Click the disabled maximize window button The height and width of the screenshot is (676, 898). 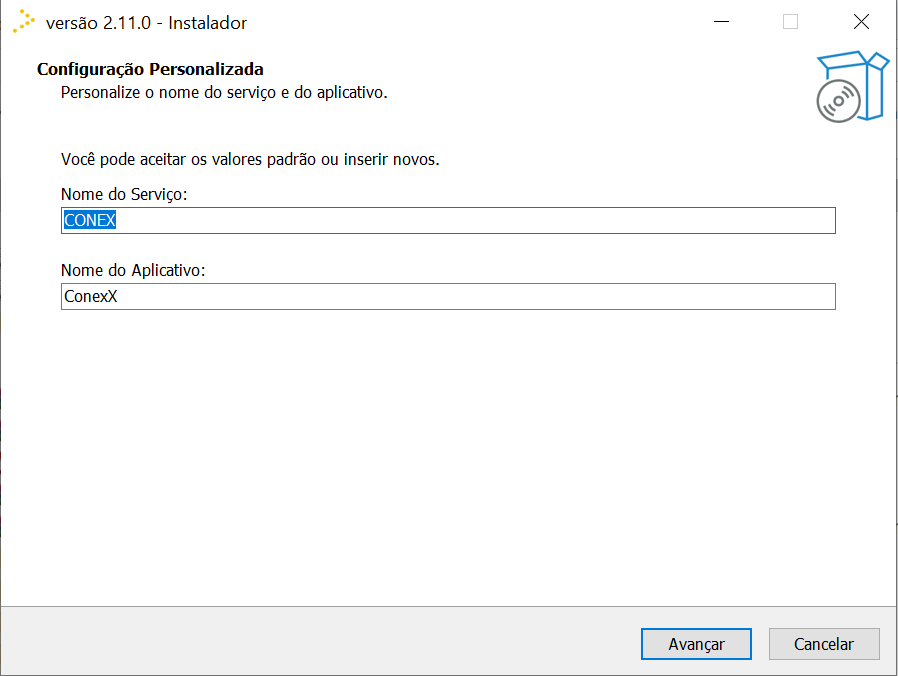pyautogui.click(x=790, y=22)
